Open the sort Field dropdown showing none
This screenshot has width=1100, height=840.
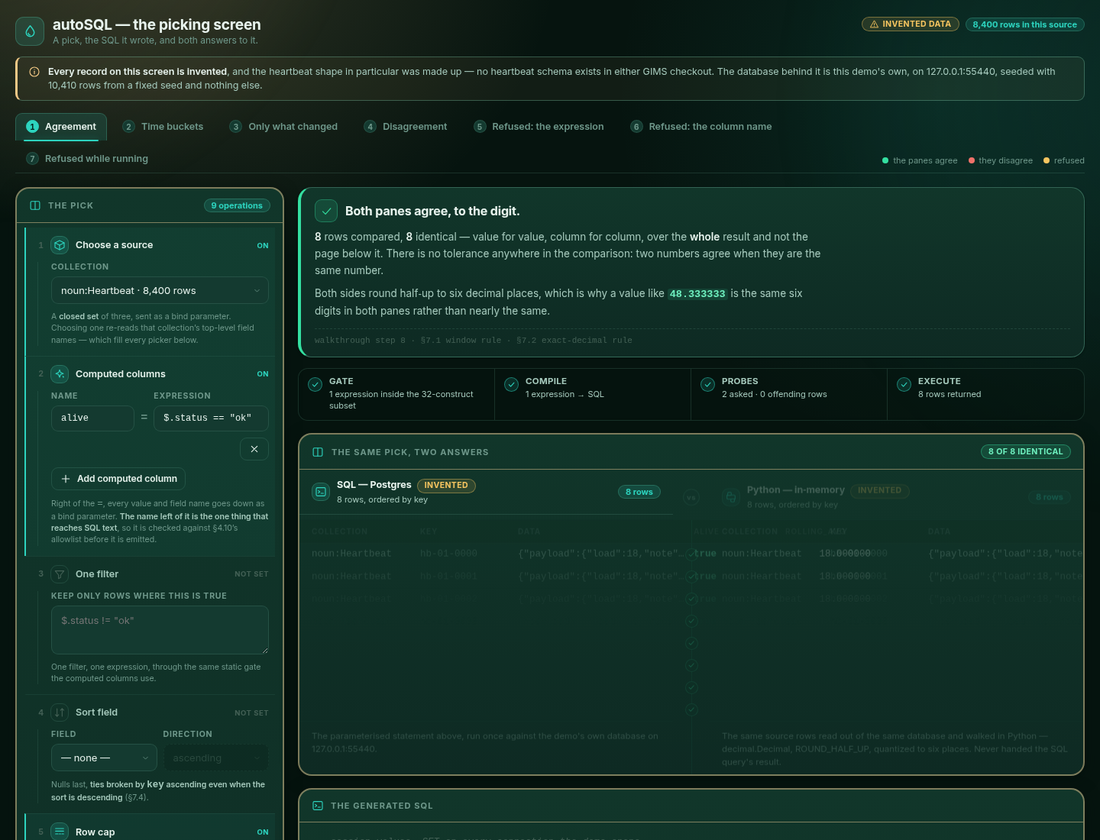pyautogui.click(x=104, y=758)
